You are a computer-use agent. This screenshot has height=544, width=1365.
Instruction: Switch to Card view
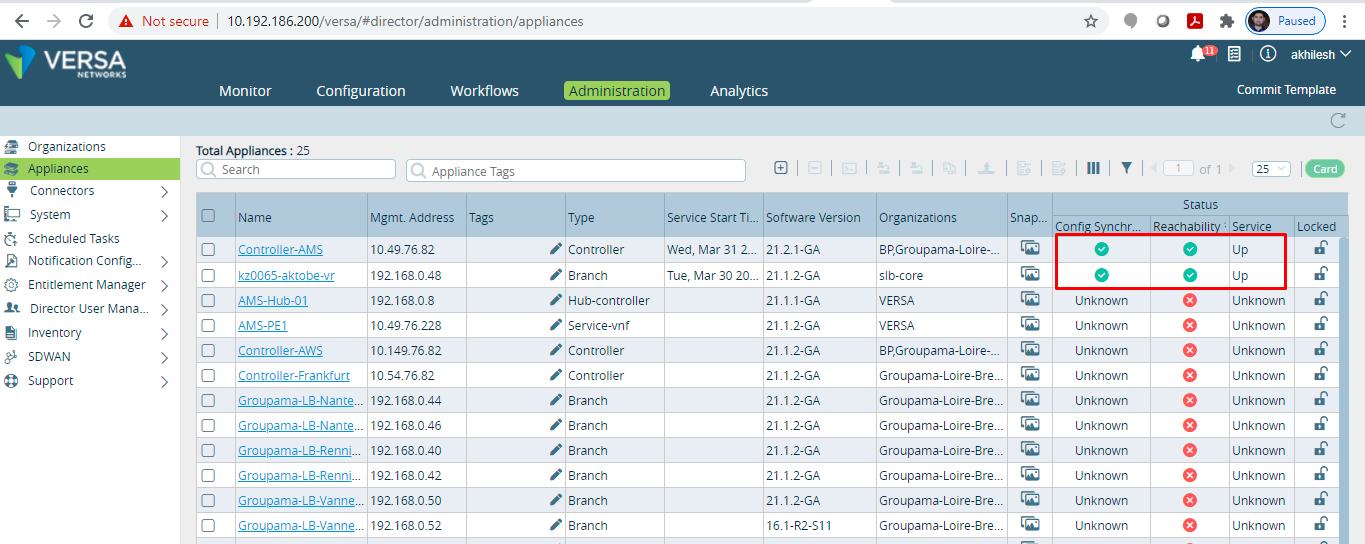pos(1325,169)
